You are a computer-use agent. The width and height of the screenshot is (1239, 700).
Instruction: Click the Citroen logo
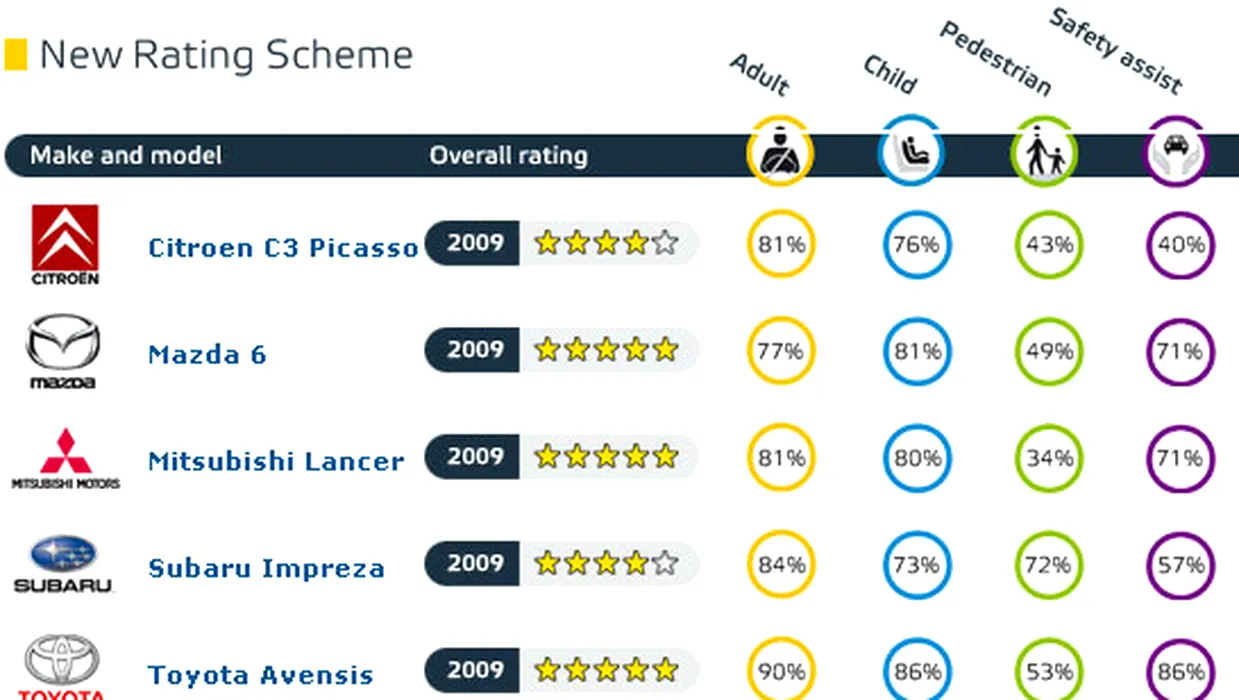click(x=65, y=245)
